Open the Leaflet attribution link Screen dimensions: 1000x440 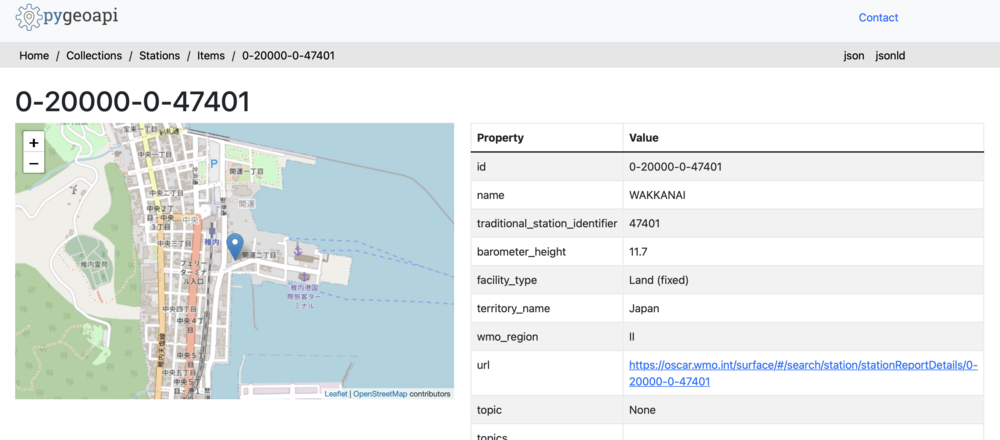pyautogui.click(x=335, y=394)
